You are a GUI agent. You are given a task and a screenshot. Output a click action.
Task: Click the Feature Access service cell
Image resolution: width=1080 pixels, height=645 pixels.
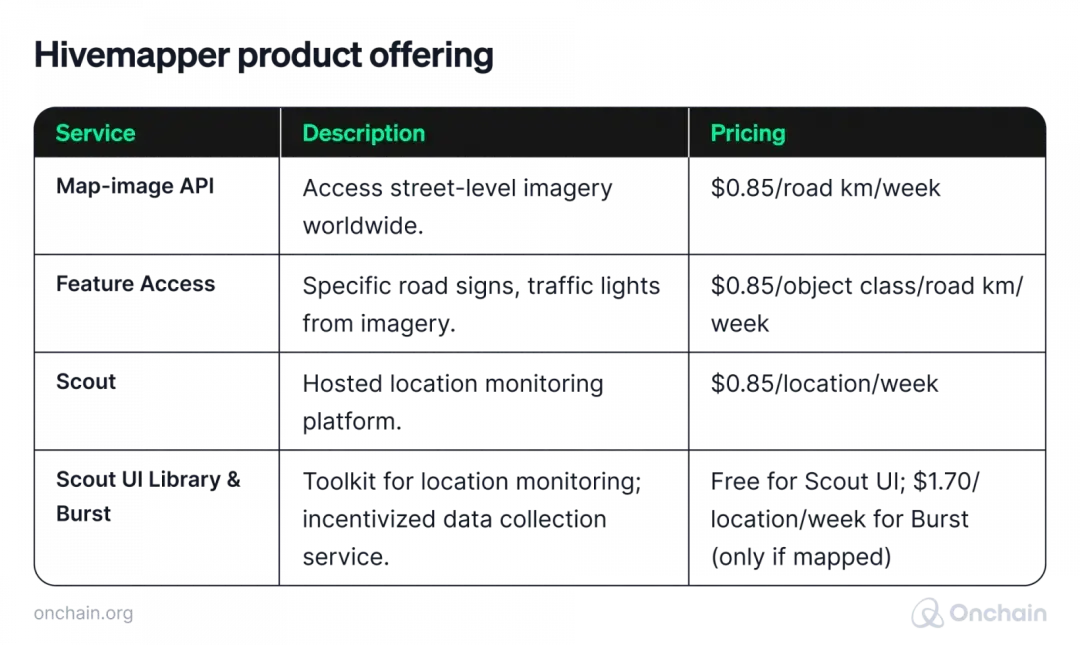(135, 284)
